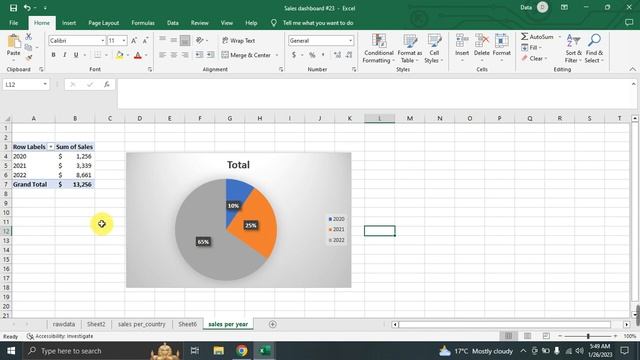Toggle Bold formatting
640x360 pixels.
coord(53,55)
